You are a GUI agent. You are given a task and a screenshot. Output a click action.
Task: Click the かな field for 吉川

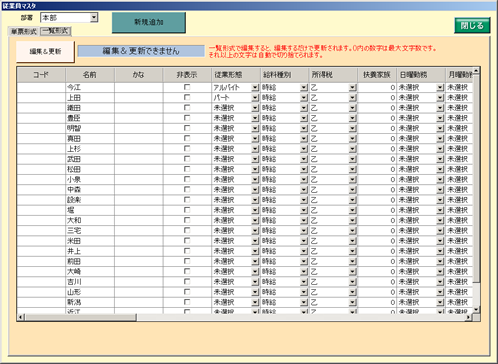(138, 282)
